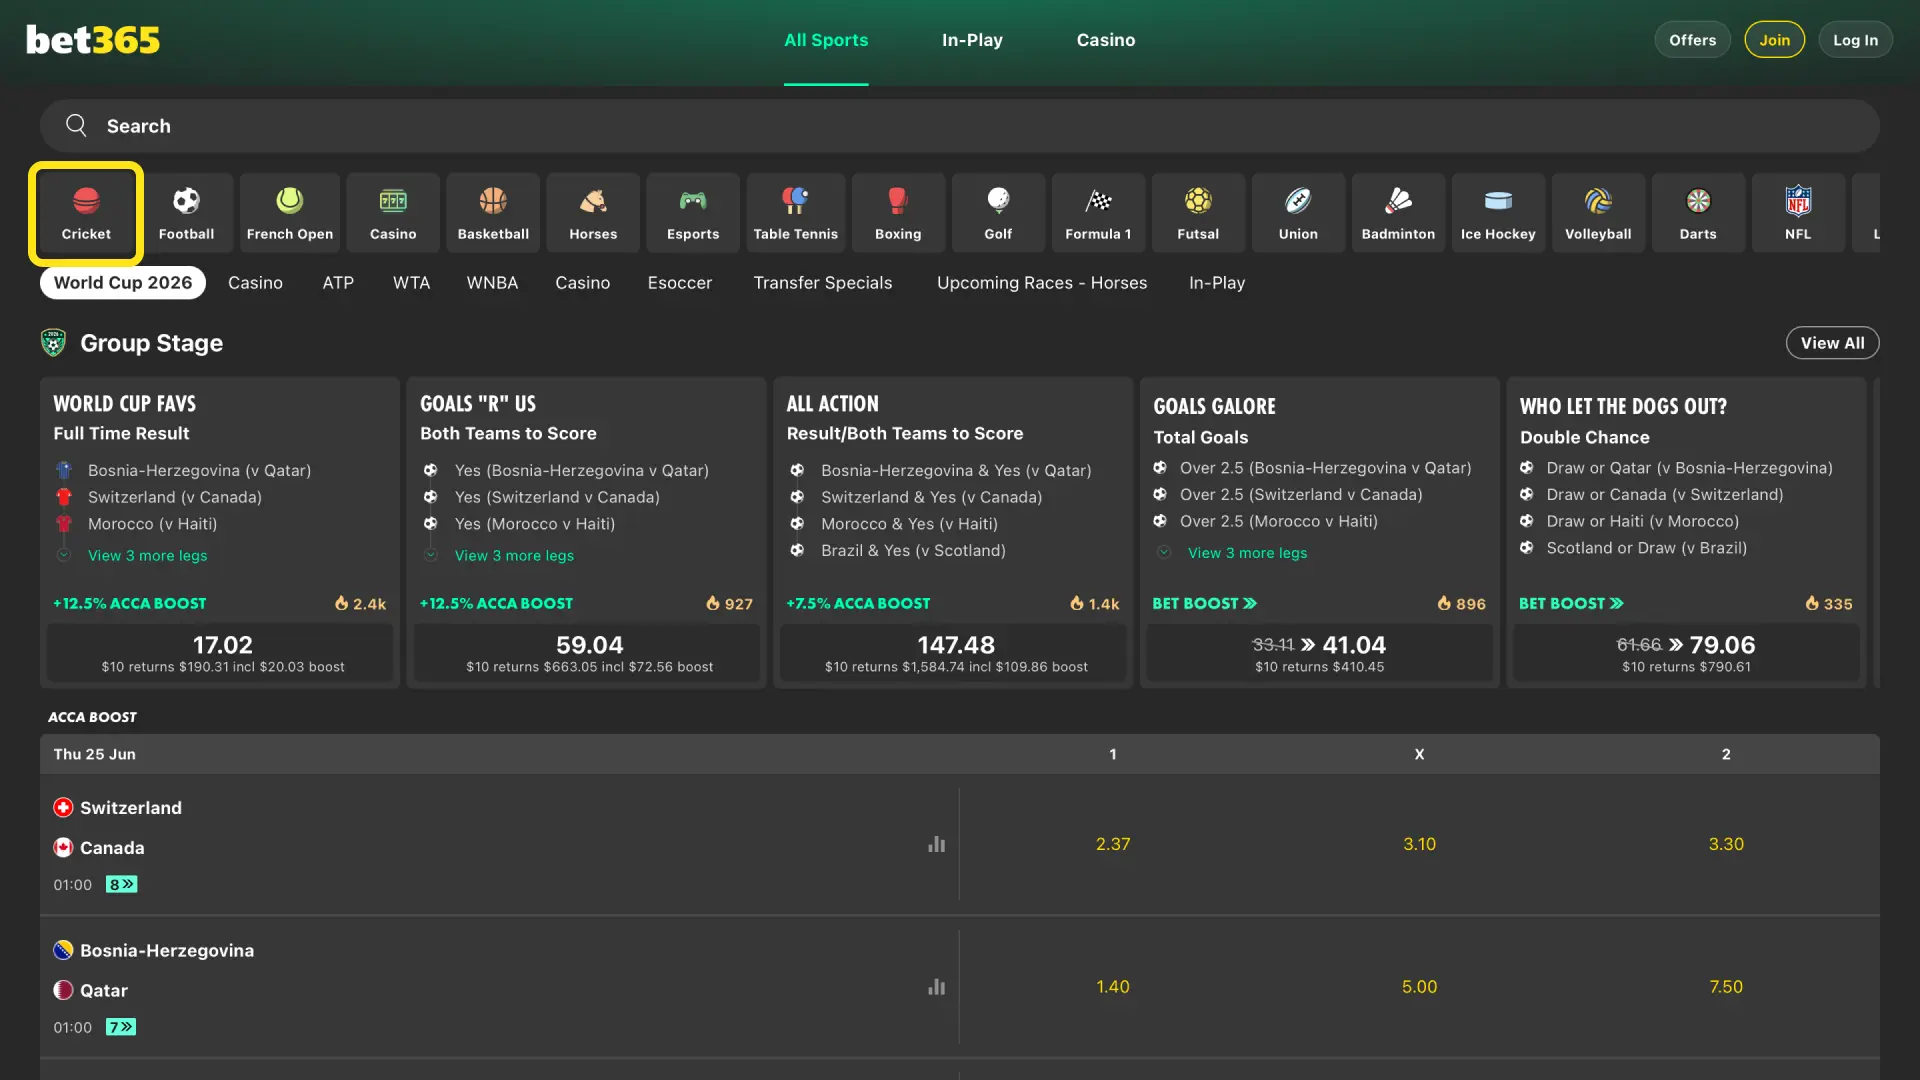Screen dimensions: 1920x1080
Task: Switch to the In-Play top tab
Action: [x=972, y=40]
